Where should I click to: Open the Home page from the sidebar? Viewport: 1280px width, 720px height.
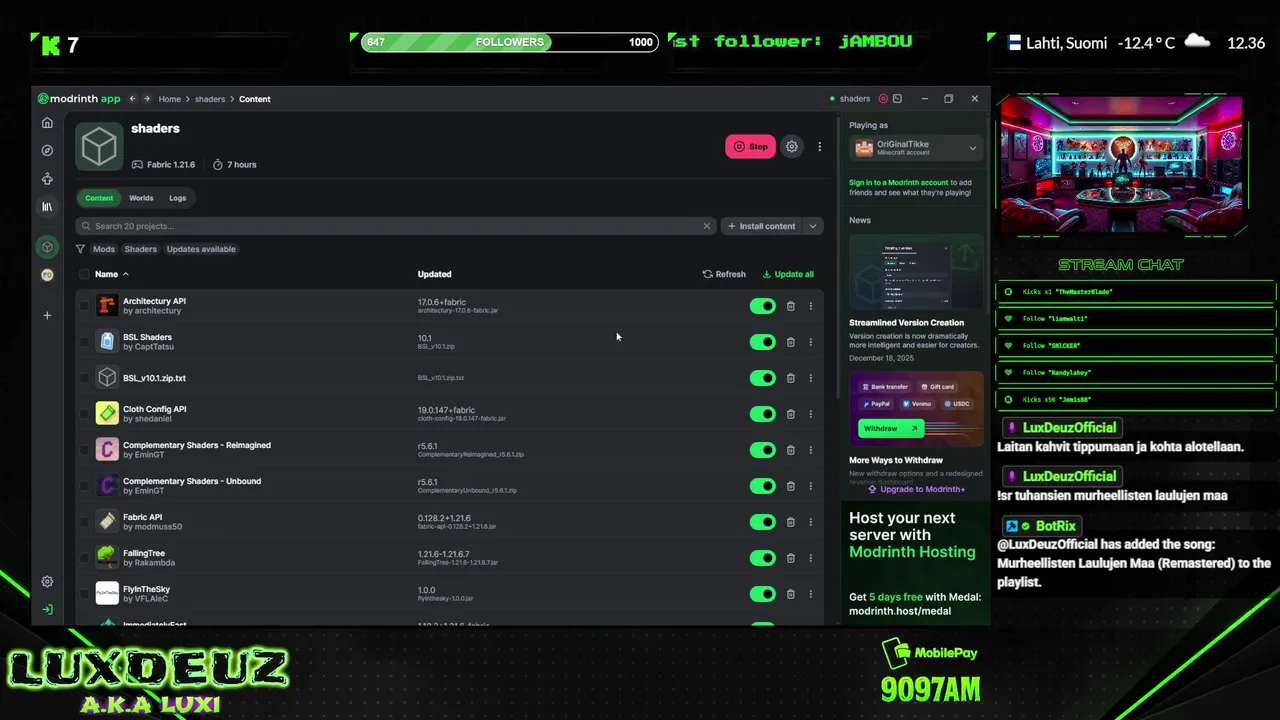(47, 123)
